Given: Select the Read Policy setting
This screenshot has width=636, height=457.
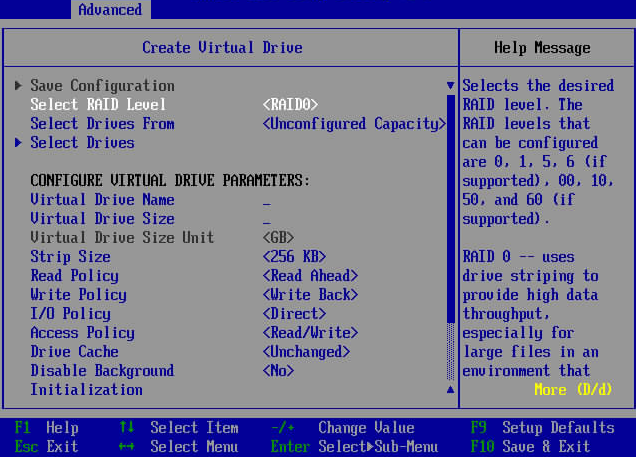Looking at the screenshot, I should point(74,276).
